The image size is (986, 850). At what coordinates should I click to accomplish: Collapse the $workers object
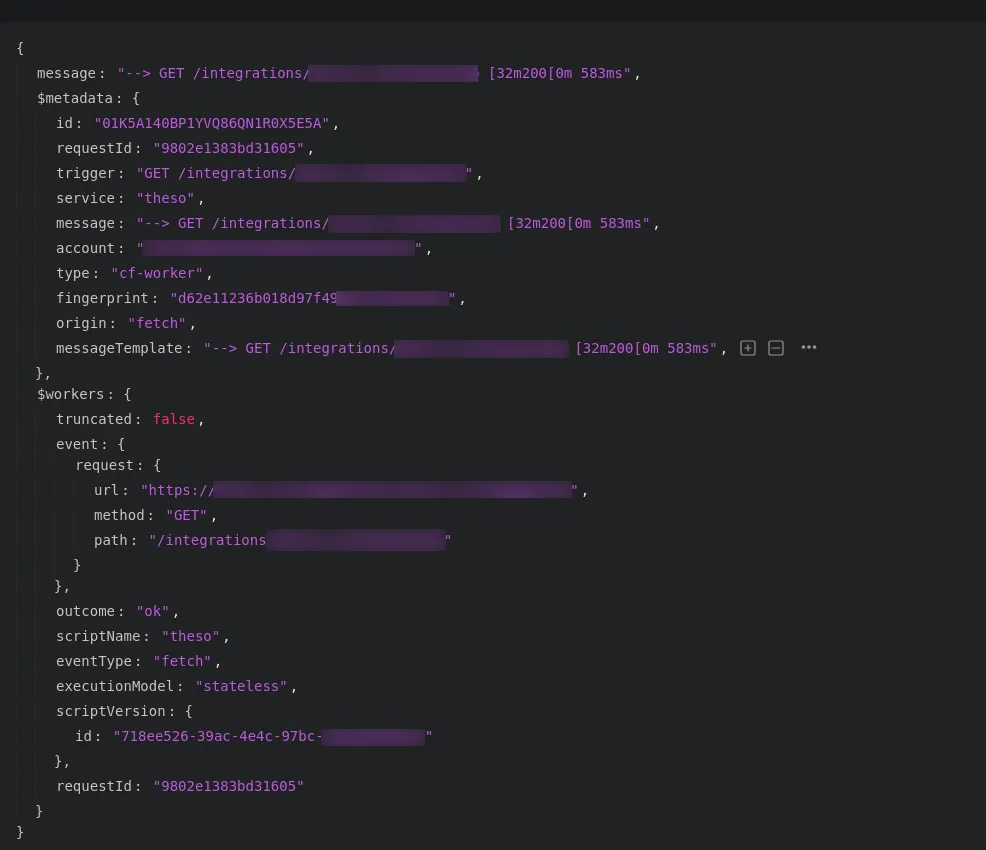pos(70,394)
